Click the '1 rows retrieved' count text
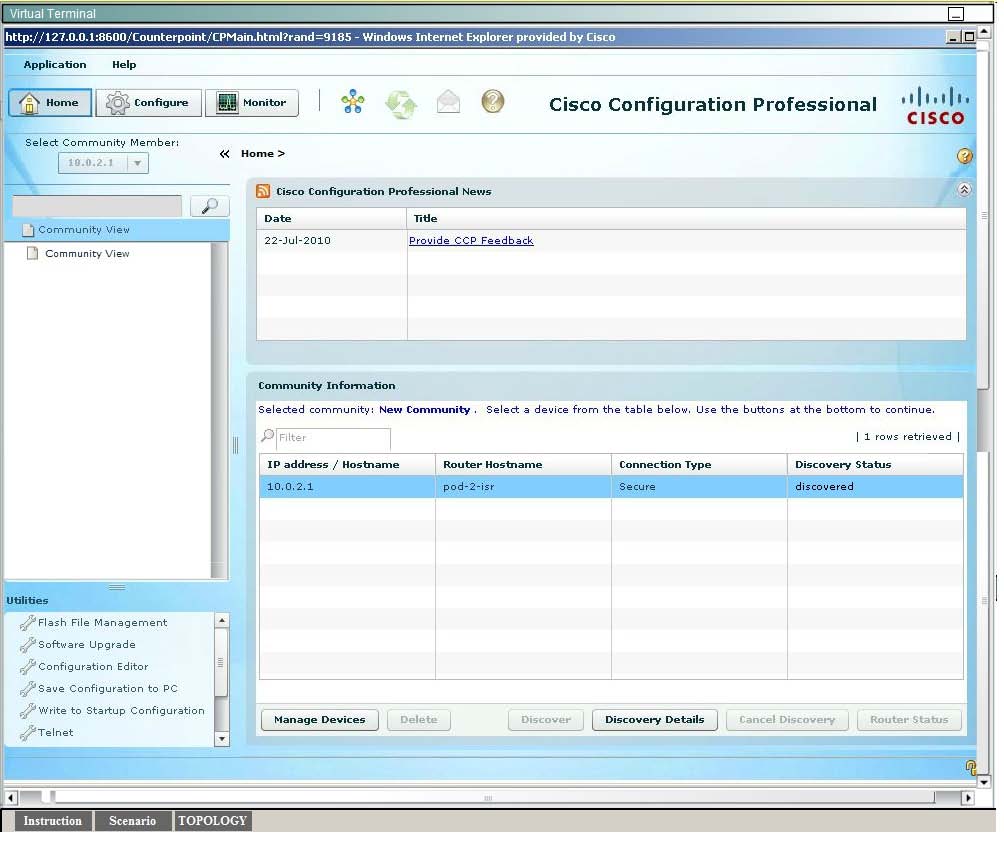 [907, 437]
